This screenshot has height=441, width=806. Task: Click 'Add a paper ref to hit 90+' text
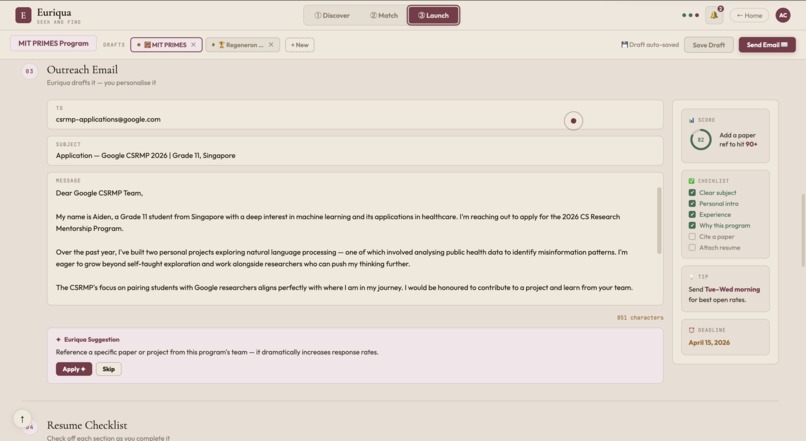coord(738,140)
